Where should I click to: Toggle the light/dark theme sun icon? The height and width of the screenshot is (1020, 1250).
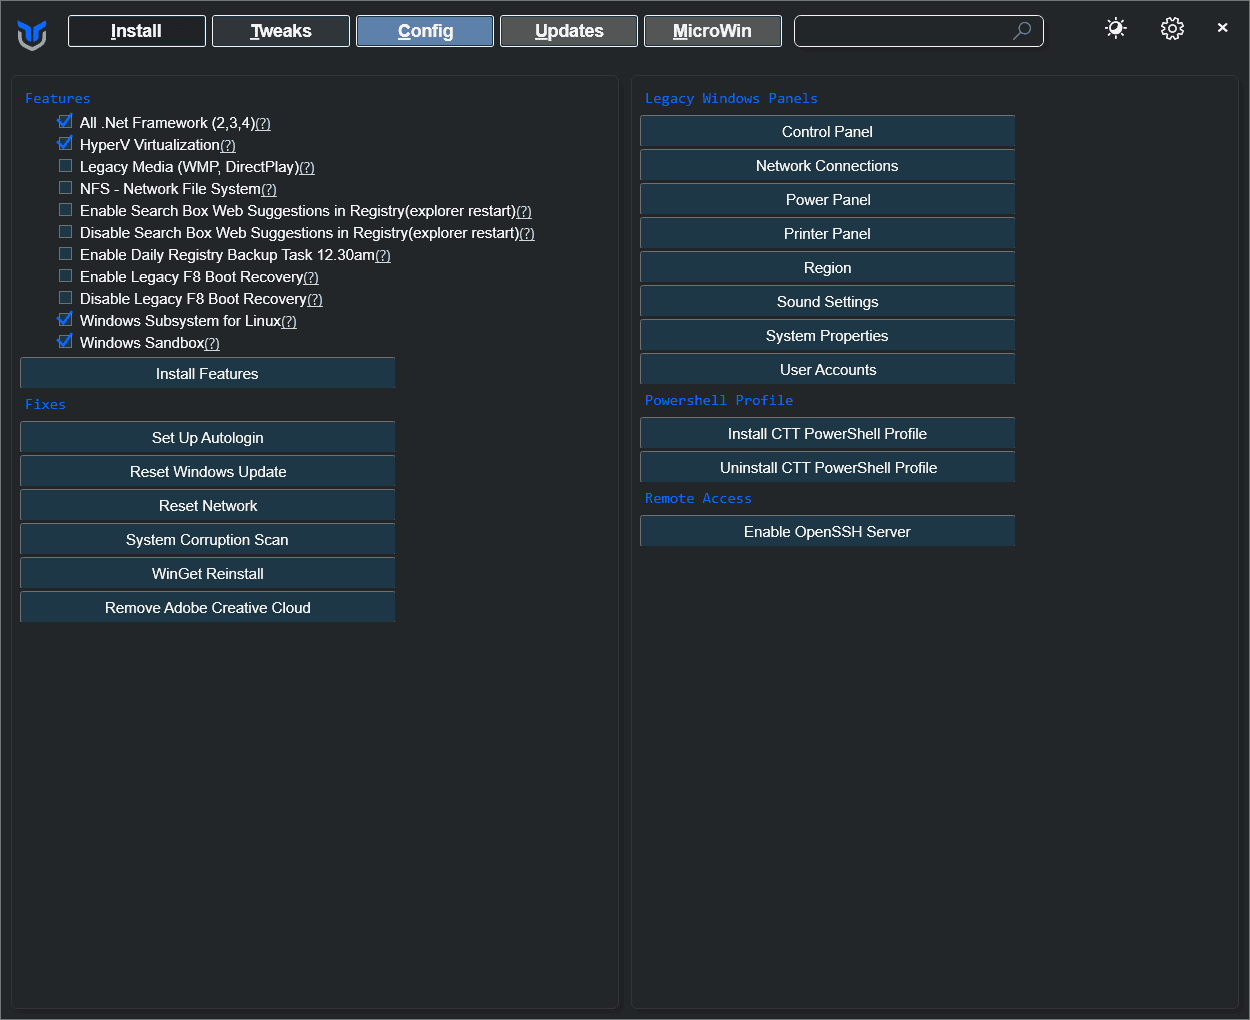pos(1116,29)
